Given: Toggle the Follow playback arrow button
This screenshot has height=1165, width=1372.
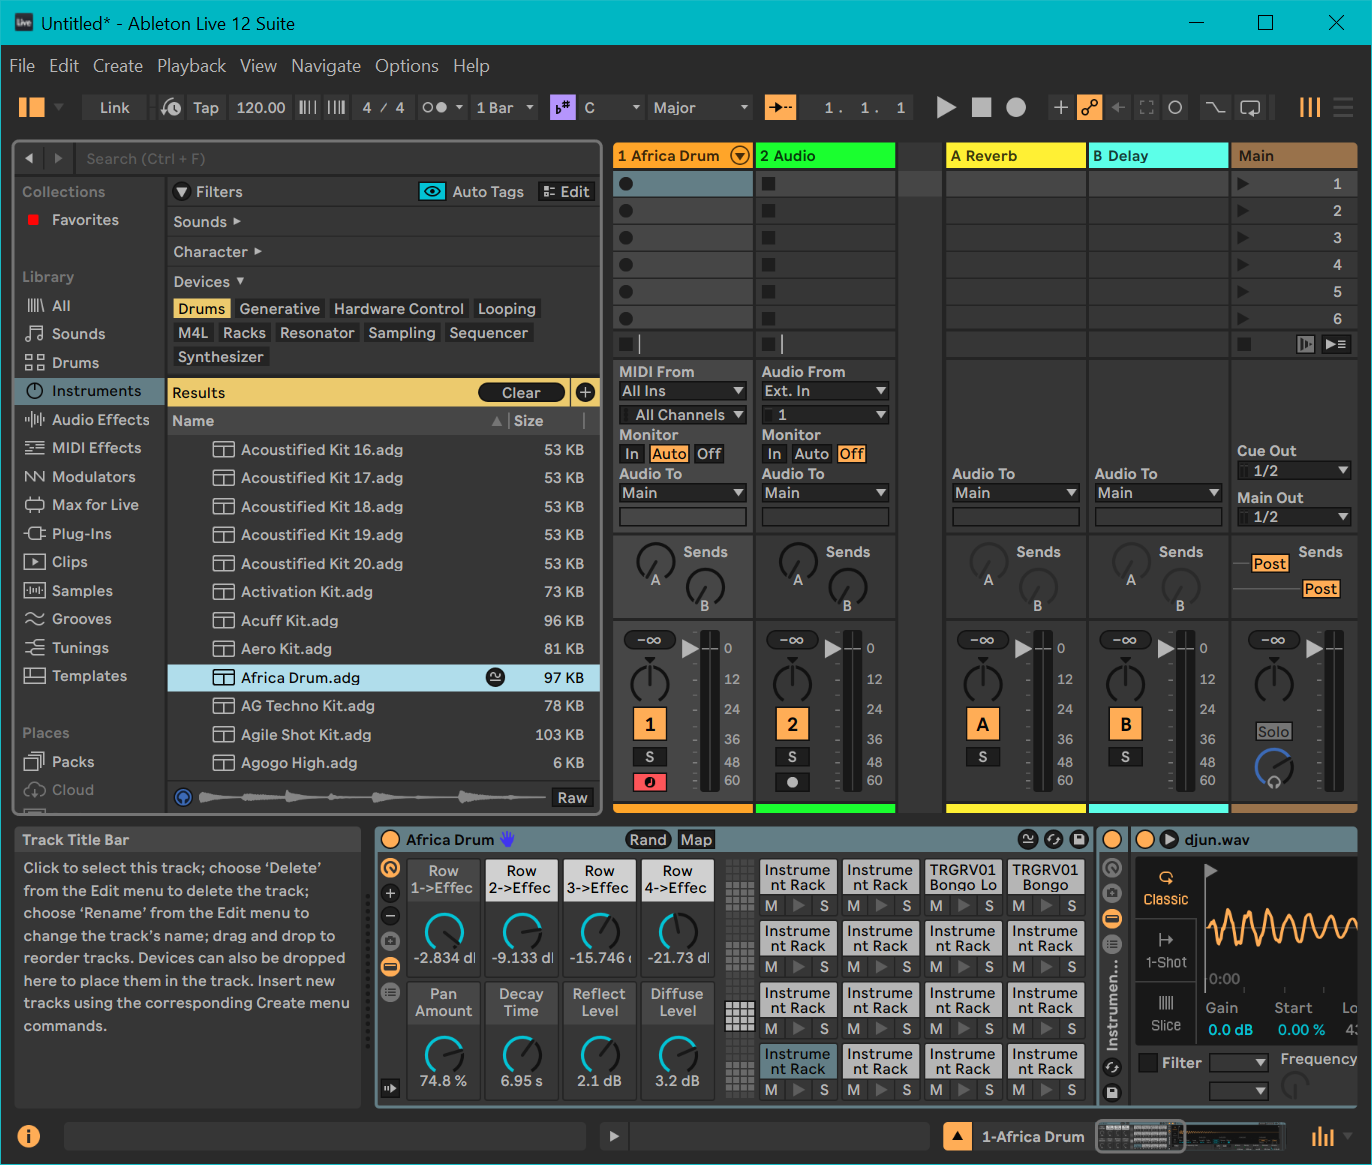Looking at the screenshot, I should point(780,108).
